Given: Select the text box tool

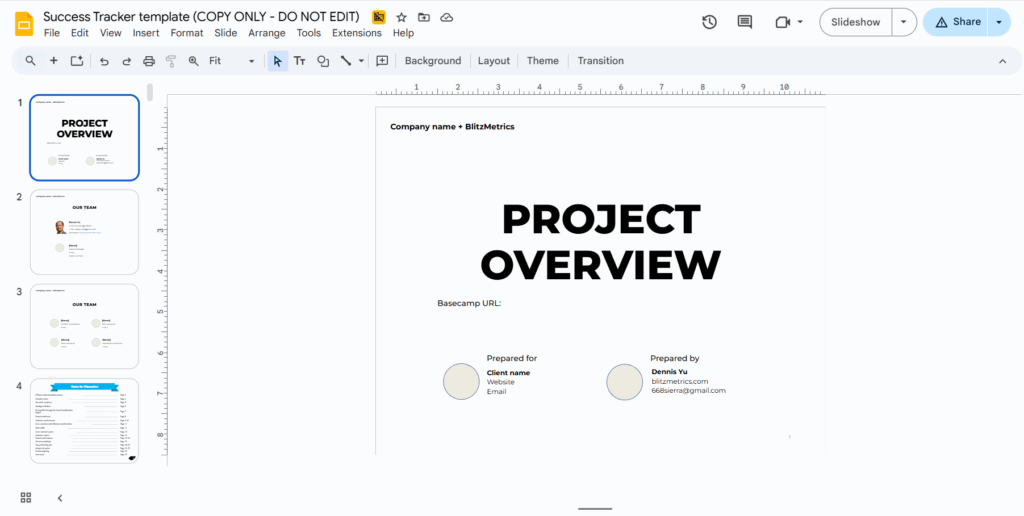Looking at the screenshot, I should [299, 61].
